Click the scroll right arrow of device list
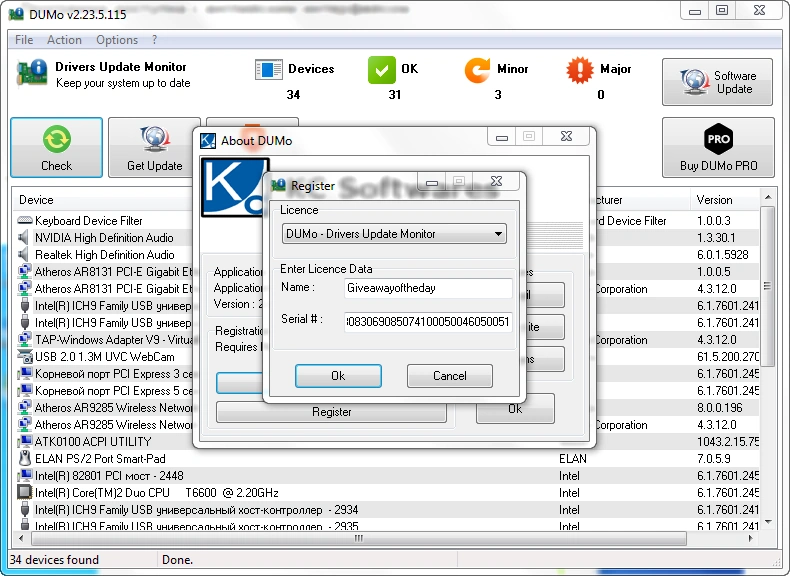This screenshot has width=790, height=576. point(751,538)
